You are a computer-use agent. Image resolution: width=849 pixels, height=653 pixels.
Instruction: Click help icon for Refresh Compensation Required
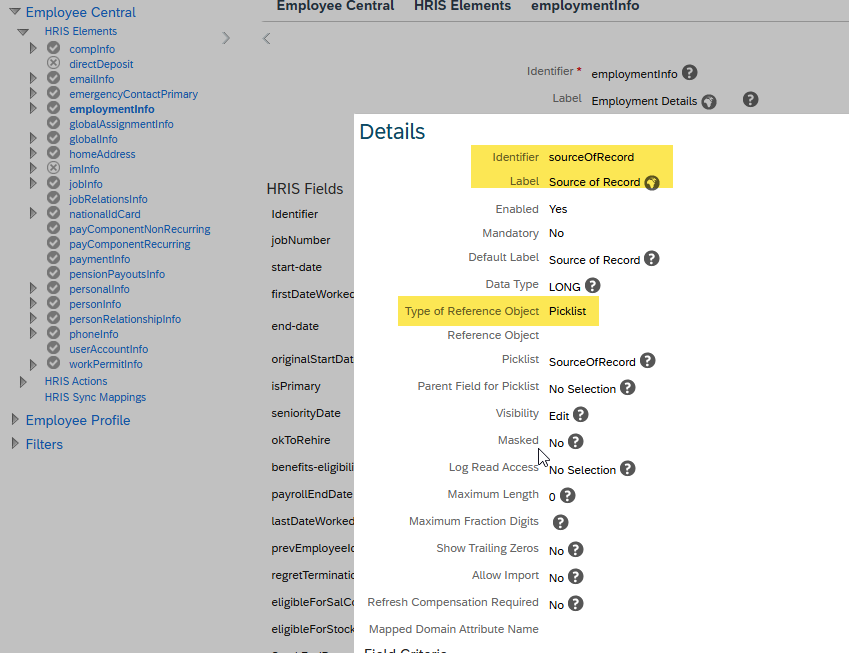(576, 604)
